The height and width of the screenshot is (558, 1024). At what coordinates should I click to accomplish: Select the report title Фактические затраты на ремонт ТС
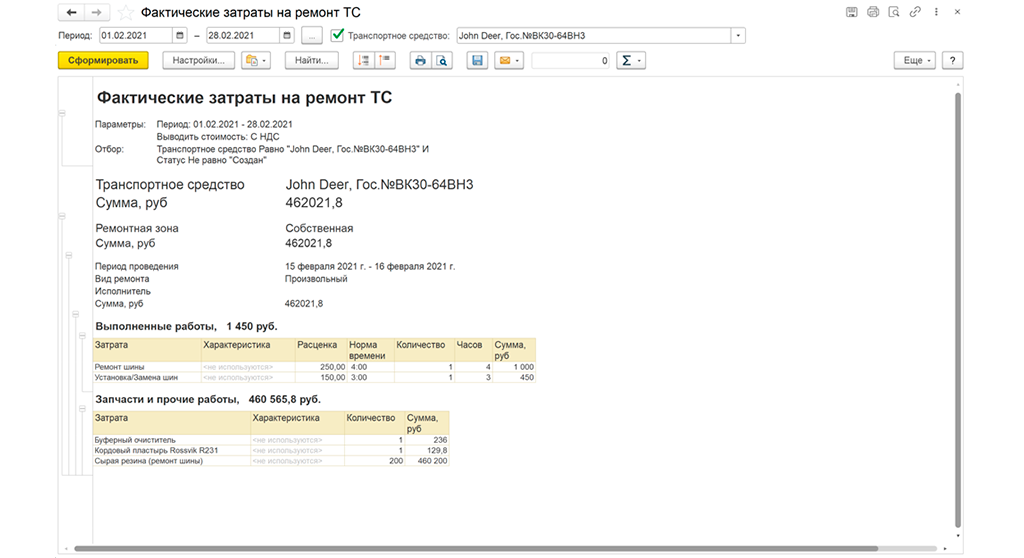pyautogui.click(x=244, y=98)
